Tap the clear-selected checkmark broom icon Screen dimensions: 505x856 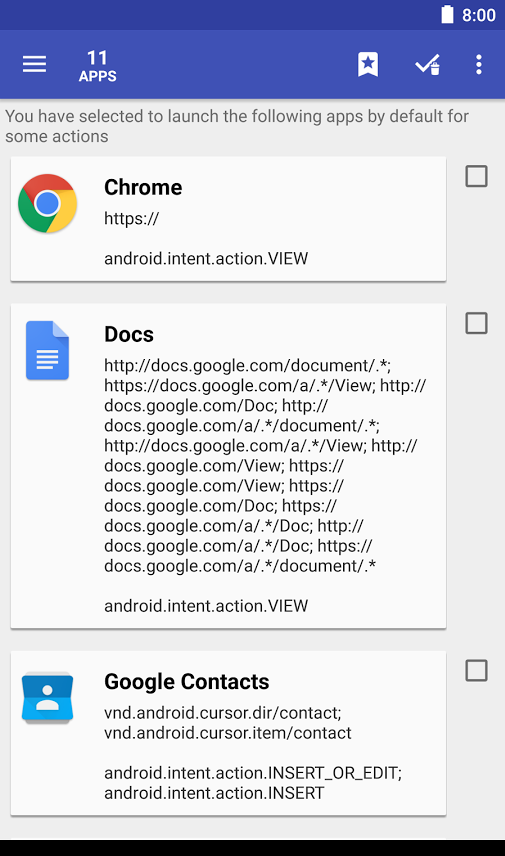point(427,64)
